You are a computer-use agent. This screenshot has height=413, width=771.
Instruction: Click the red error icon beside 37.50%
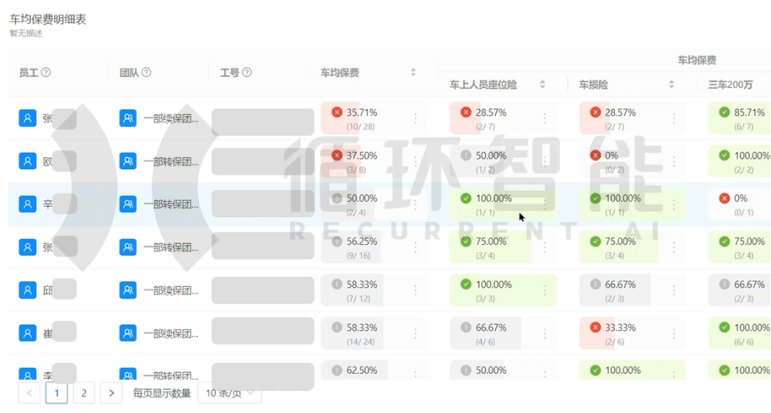point(337,155)
